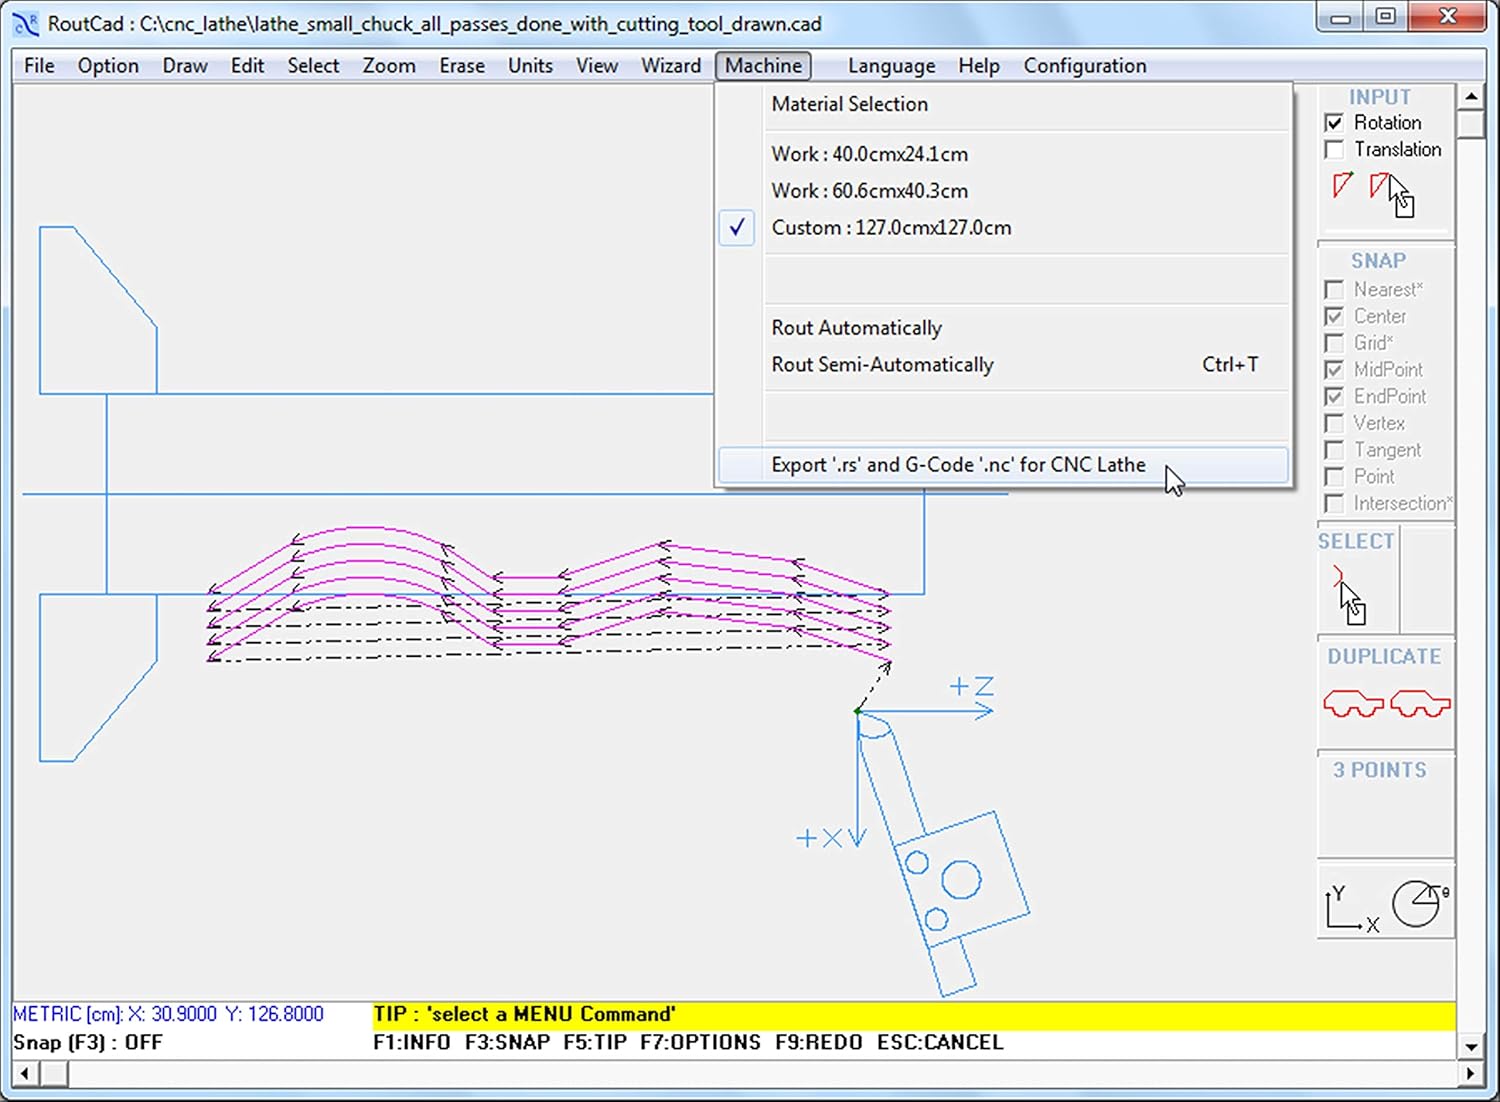1500x1102 pixels.
Task: Toggle EndPoint snap checkbox
Action: [x=1334, y=397]
